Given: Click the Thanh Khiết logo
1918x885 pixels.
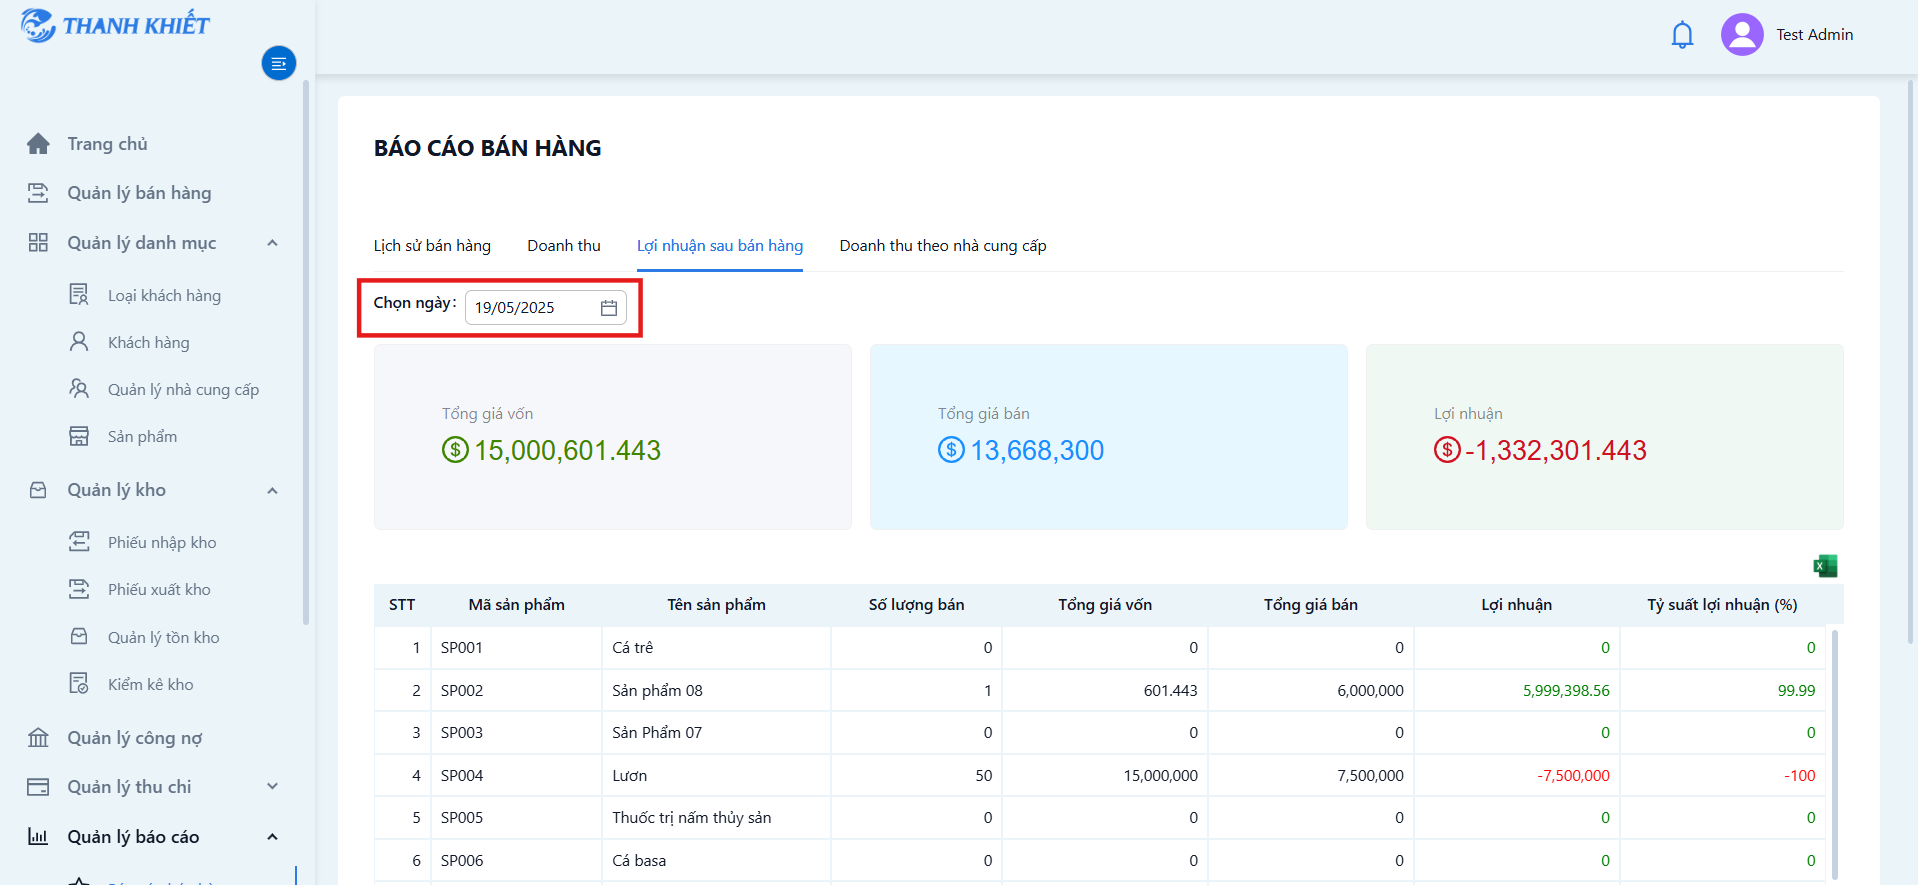Looking at the screenshot, I should [x=115, y=25].
